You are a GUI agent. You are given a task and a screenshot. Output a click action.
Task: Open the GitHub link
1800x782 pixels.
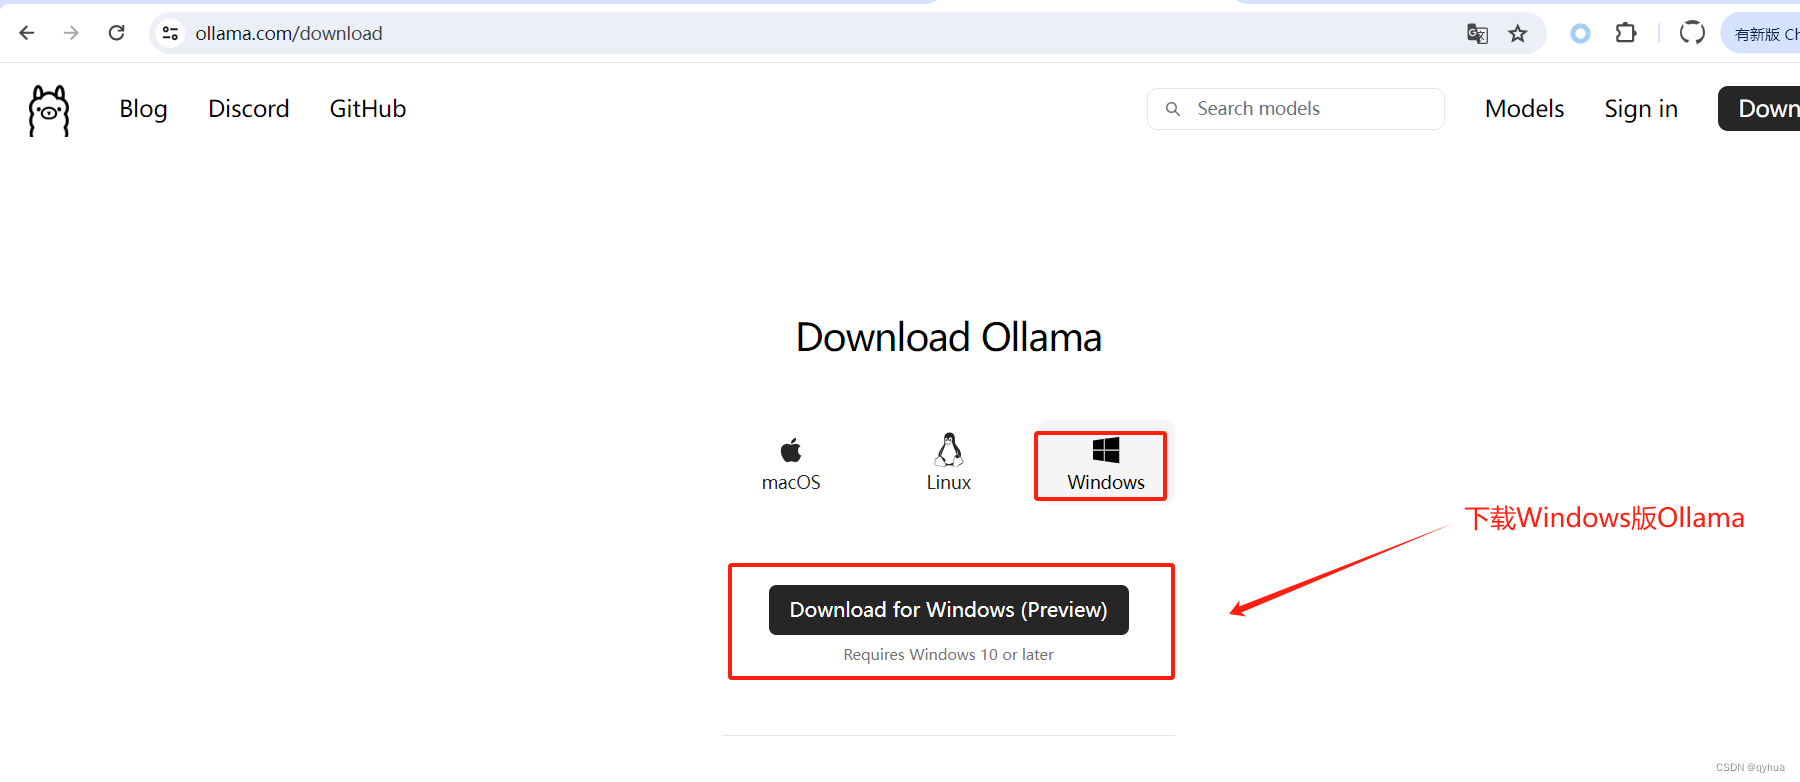coord(368,109)
